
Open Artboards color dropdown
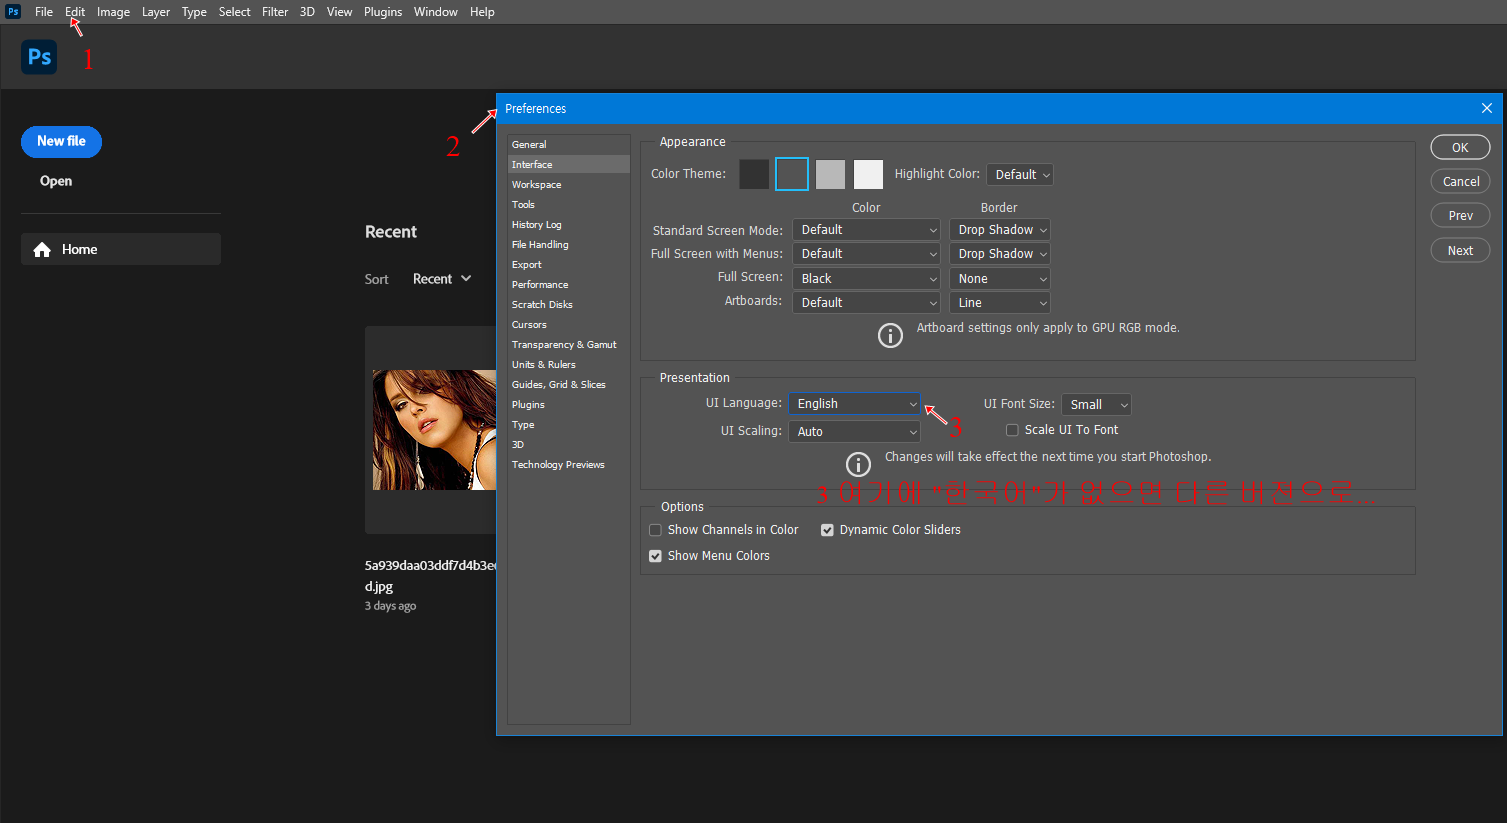click(866, 303)
